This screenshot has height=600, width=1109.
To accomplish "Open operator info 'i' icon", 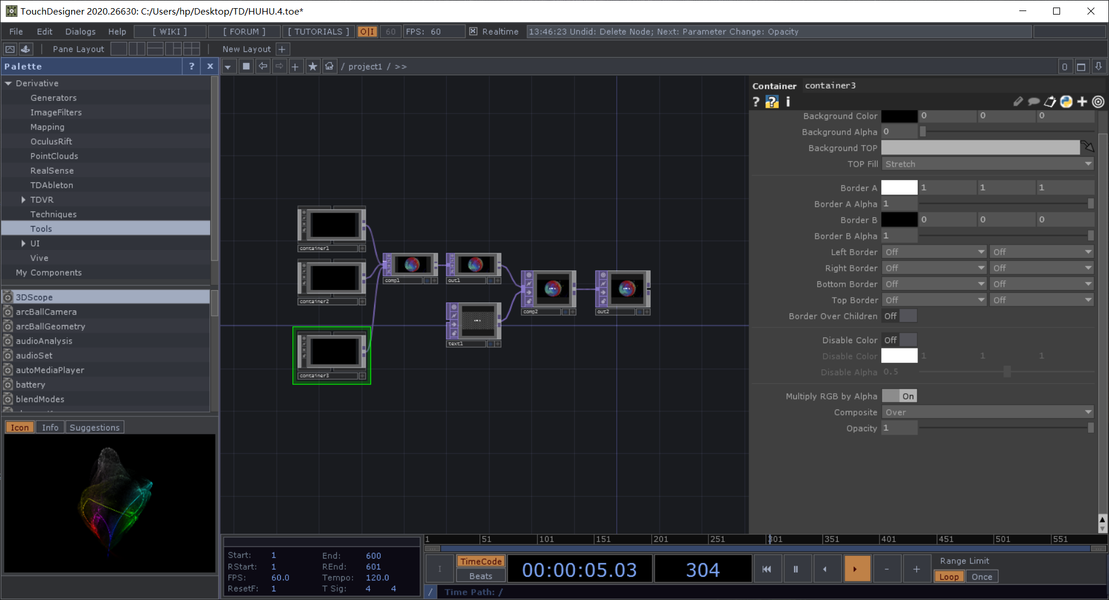I will tap(788, 102).
